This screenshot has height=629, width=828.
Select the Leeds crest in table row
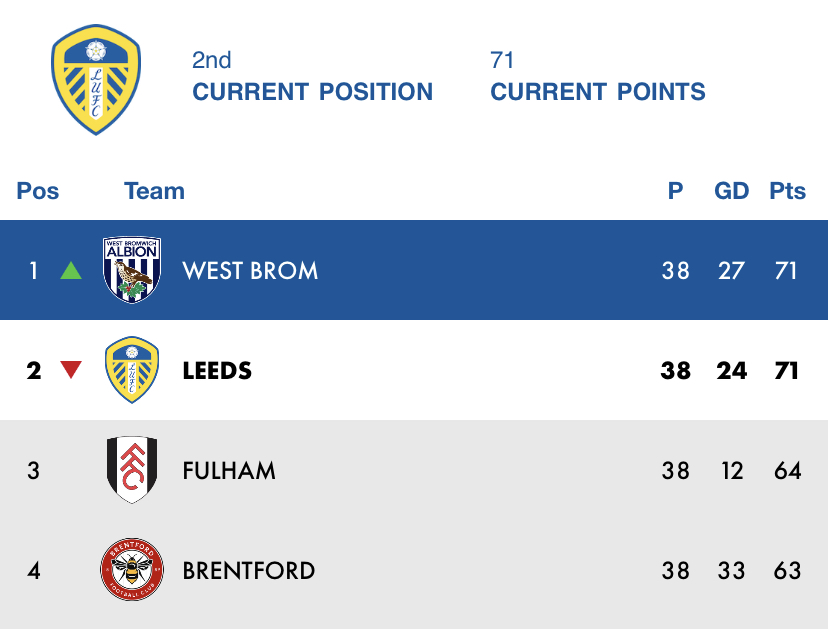point(132,370)
